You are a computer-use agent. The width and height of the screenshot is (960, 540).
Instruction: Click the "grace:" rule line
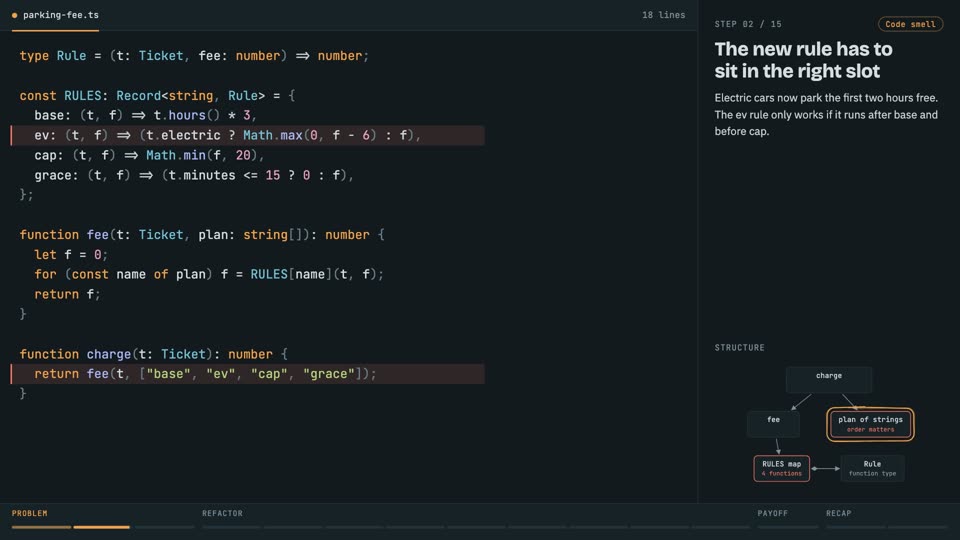coord(193,175)
